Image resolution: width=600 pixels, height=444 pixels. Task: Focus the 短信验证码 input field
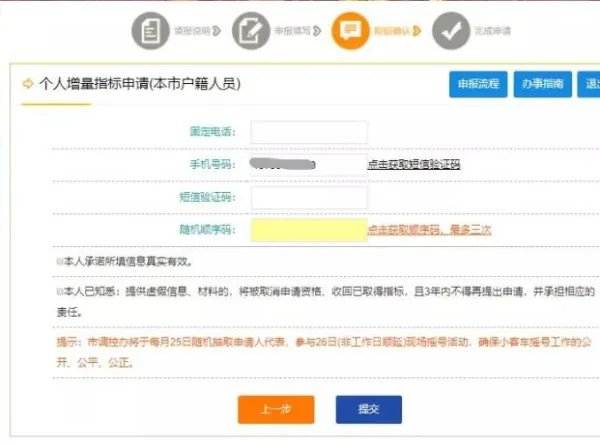click(x=309, y=198)
